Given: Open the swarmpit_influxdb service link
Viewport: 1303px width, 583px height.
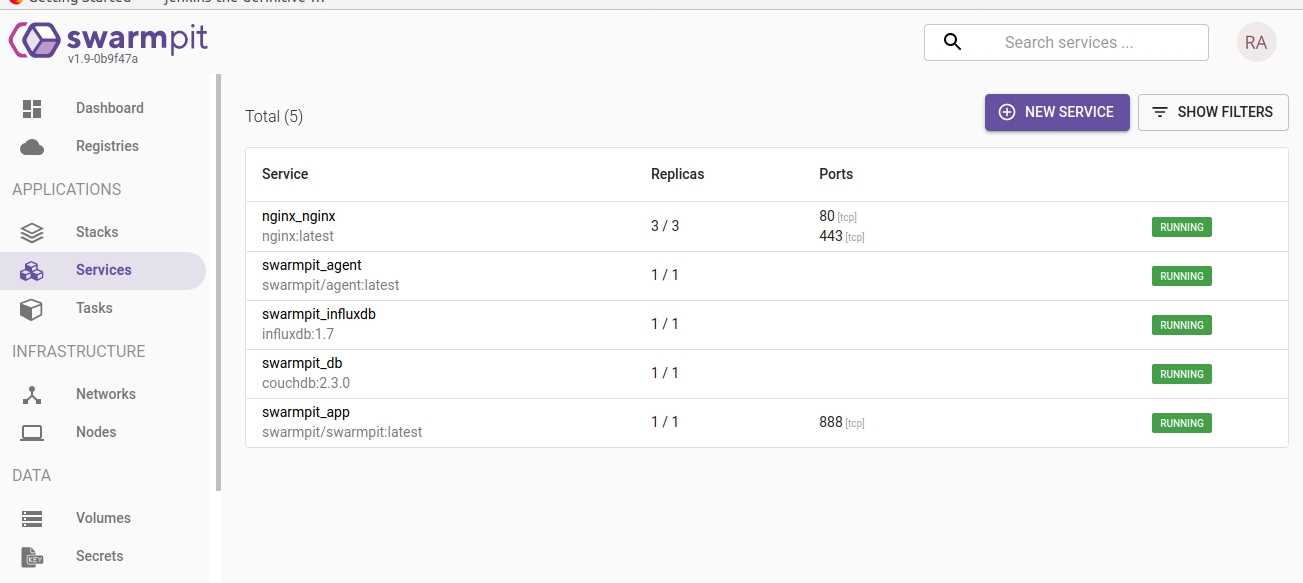Looking at the screenshot, I should click(318, 313).
